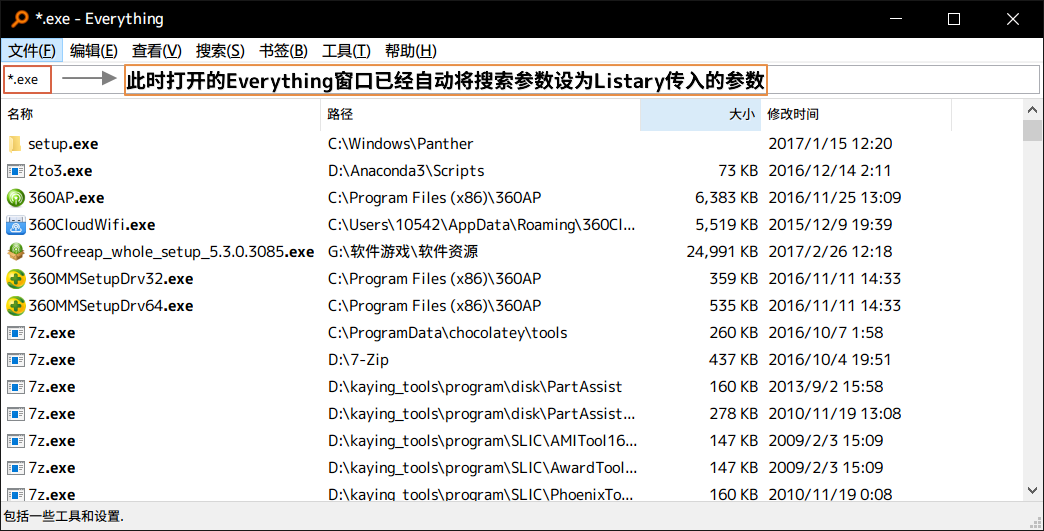The height and width of the screenshot is (531, 1044).
Task: Open the 文件(F) menu
Action: point(32,51)
